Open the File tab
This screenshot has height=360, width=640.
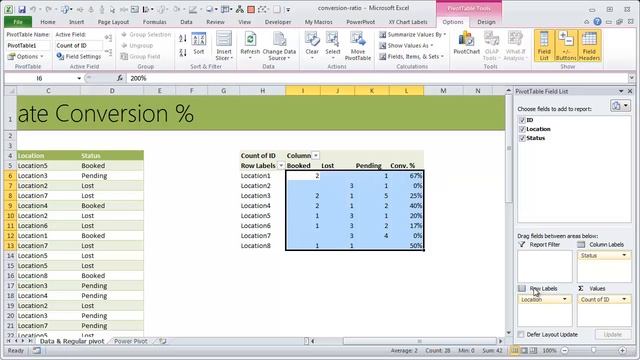pyautogui.click(x=18, y=22)
